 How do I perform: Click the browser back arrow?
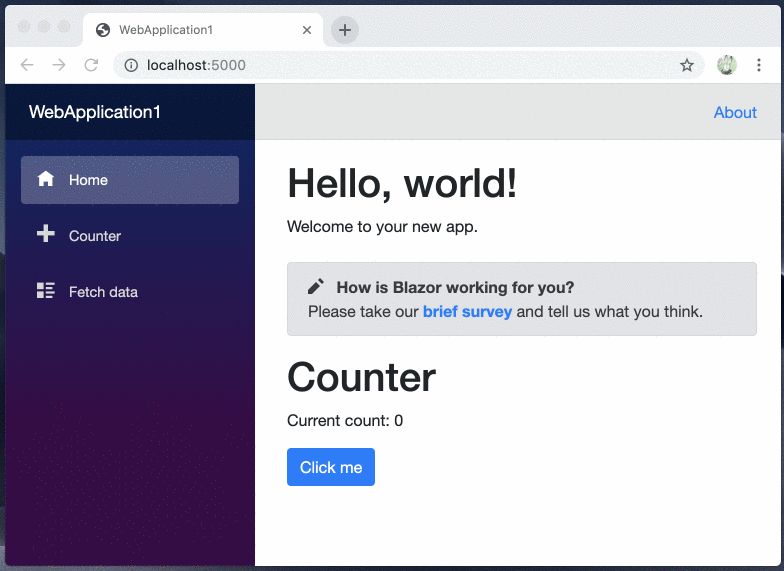[x=27, y=65]
